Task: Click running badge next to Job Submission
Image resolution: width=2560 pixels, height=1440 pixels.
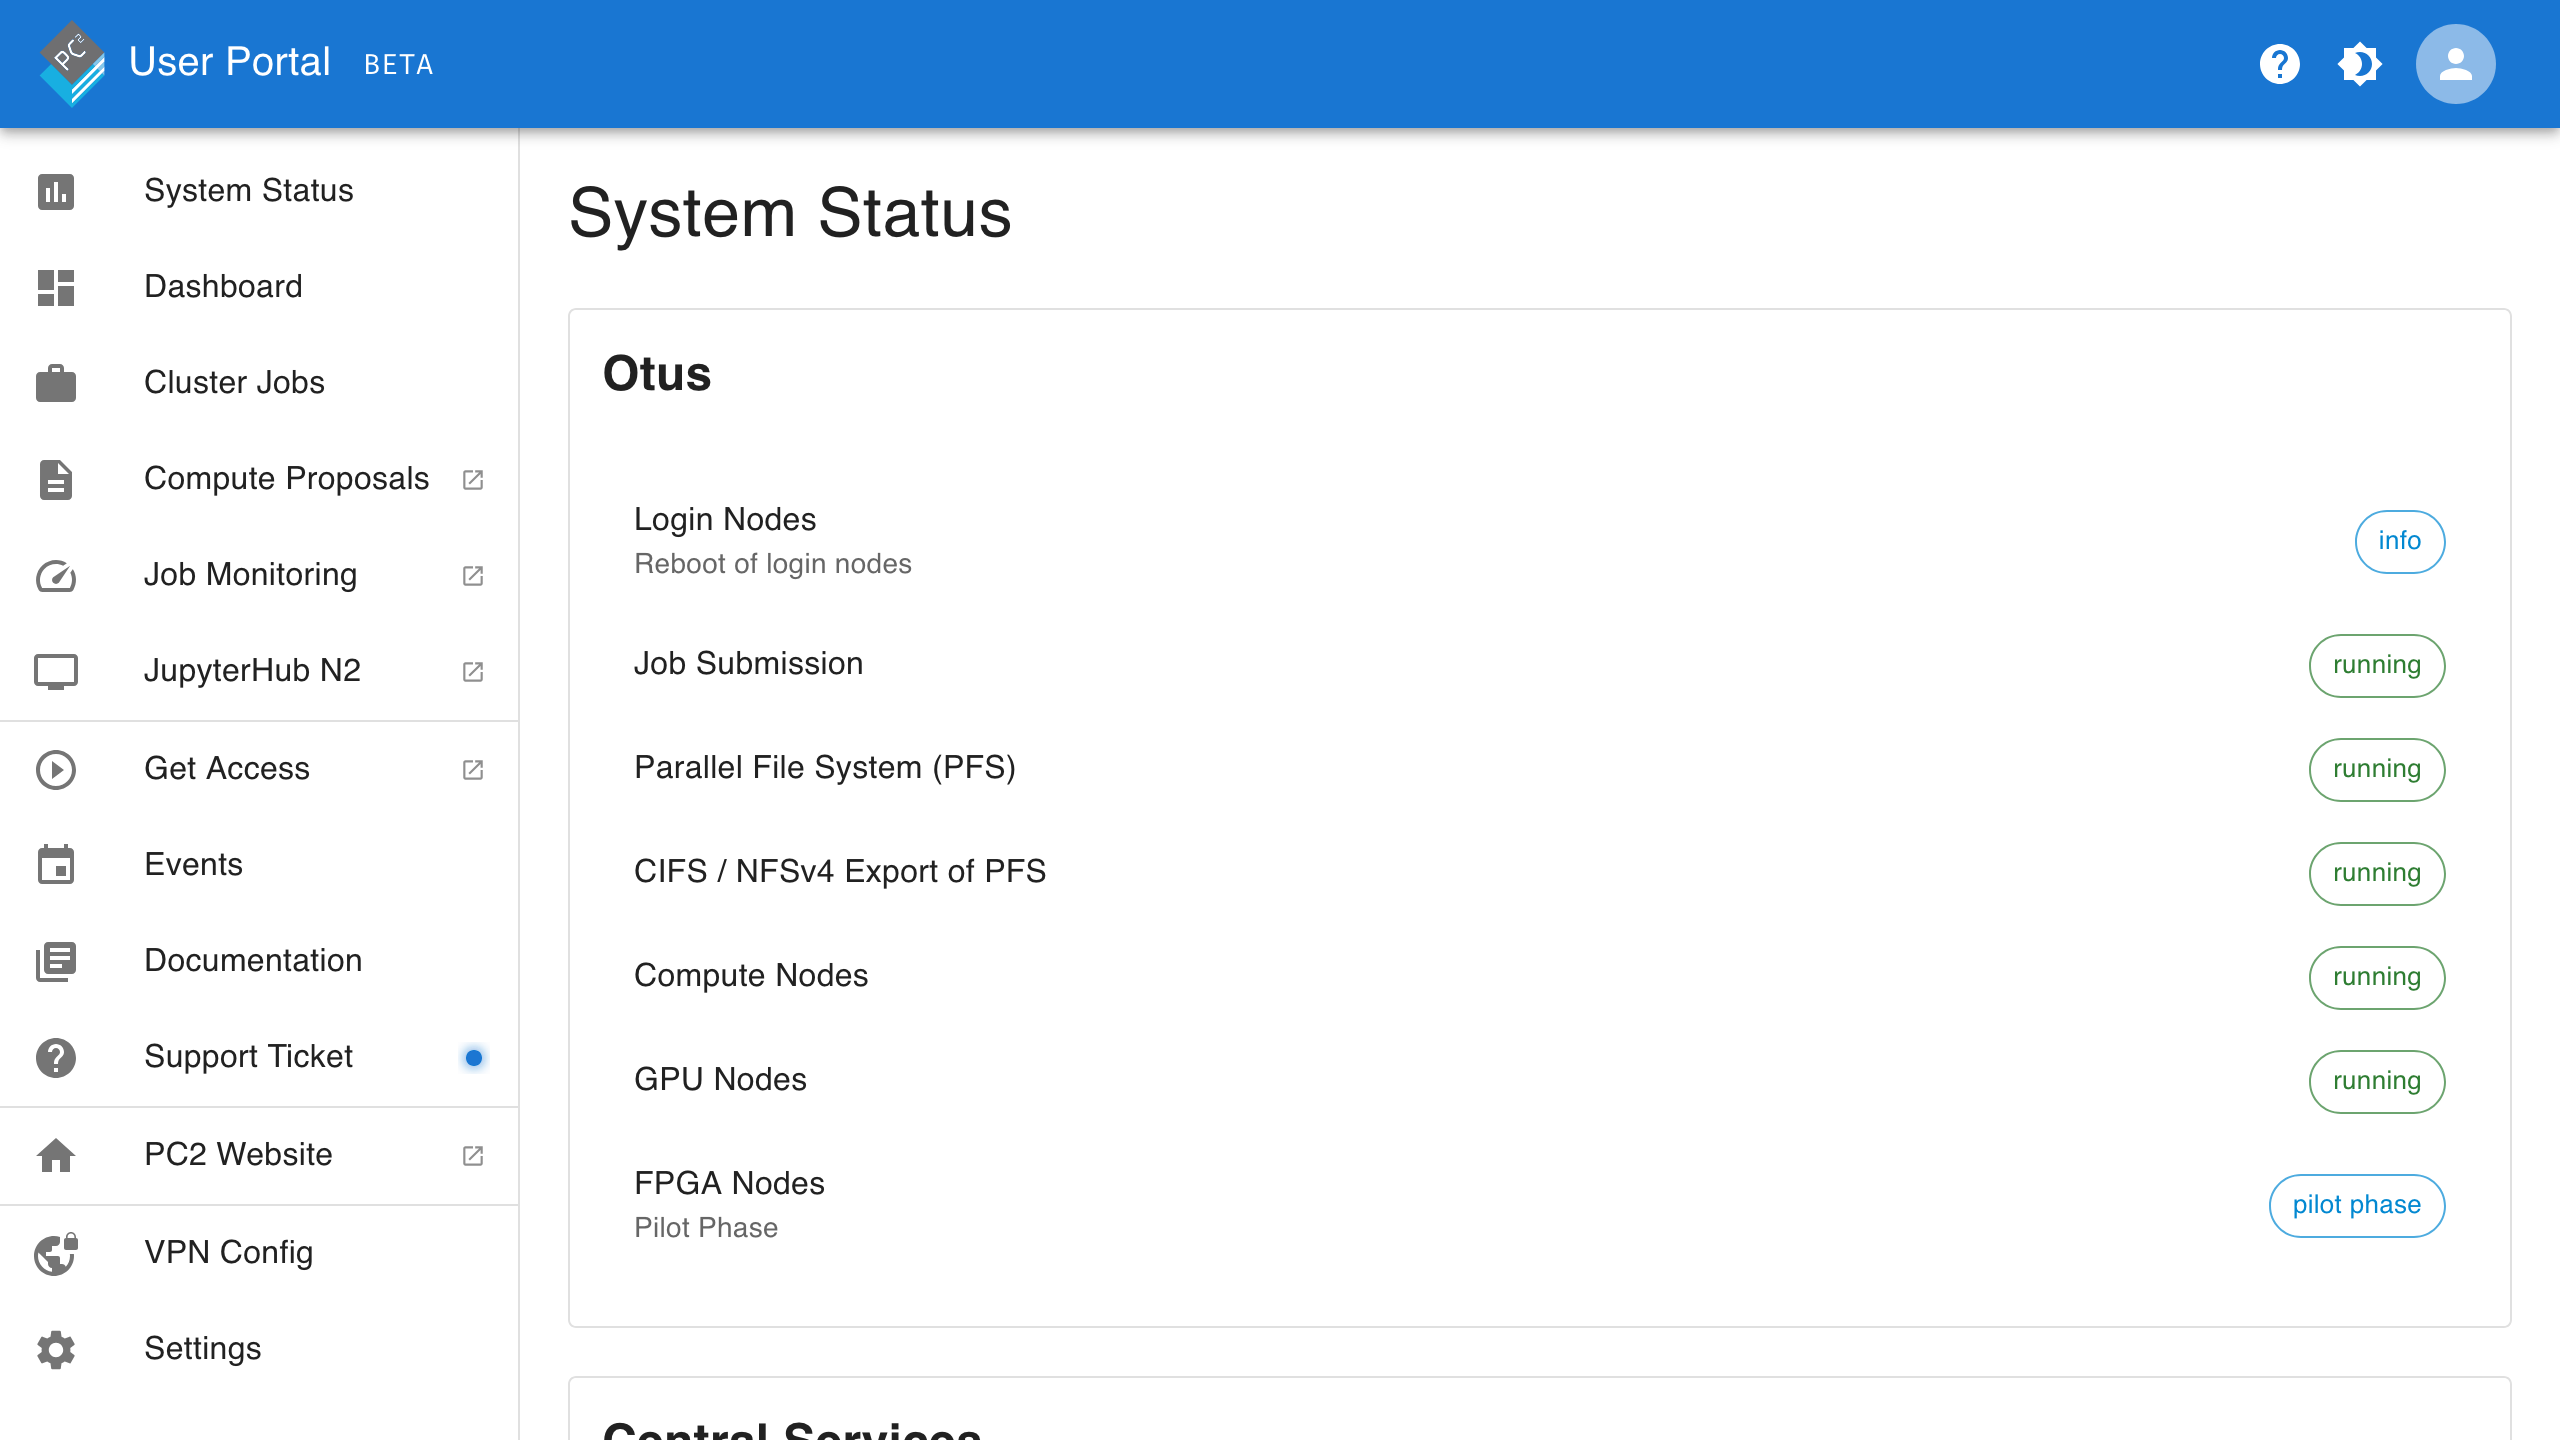Action: [2376, 665]
